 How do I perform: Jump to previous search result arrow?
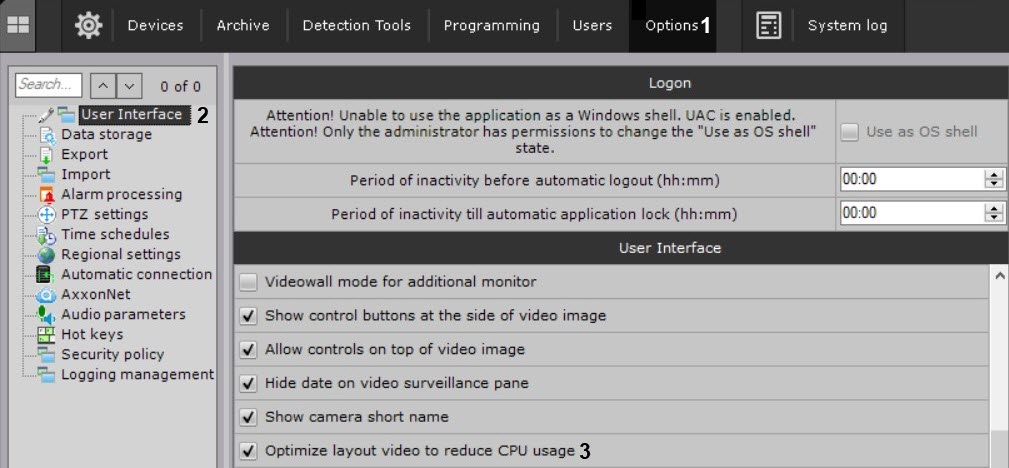[x=102, y=86]
